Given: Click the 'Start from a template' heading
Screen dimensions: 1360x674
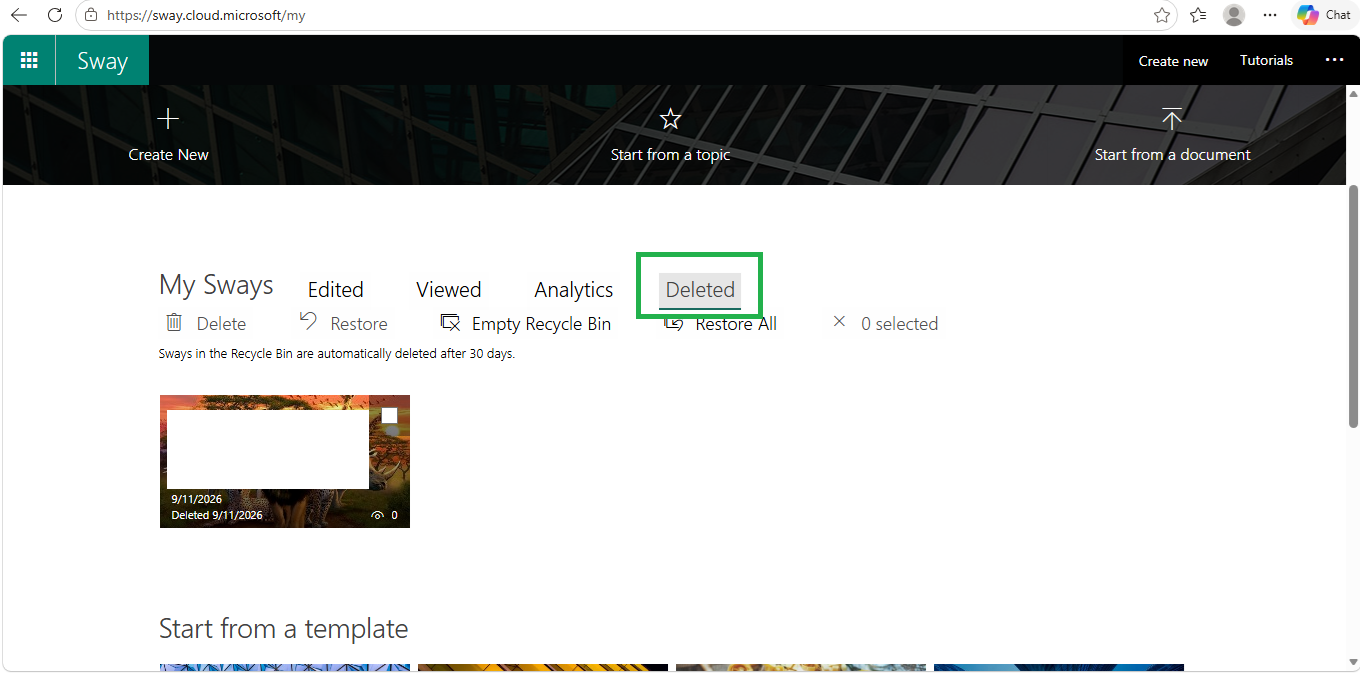Looking at the screenshot, I should [283, 629].
